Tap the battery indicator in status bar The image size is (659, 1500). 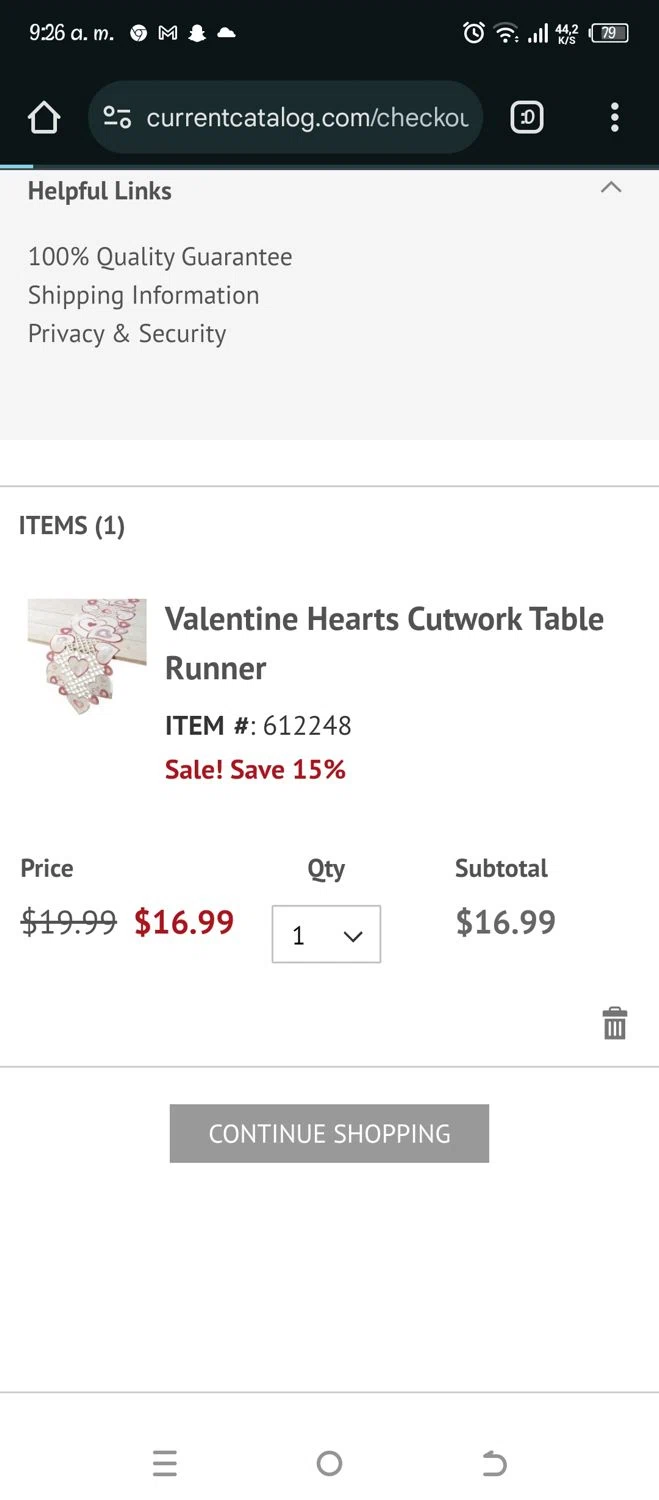(609, 33)
